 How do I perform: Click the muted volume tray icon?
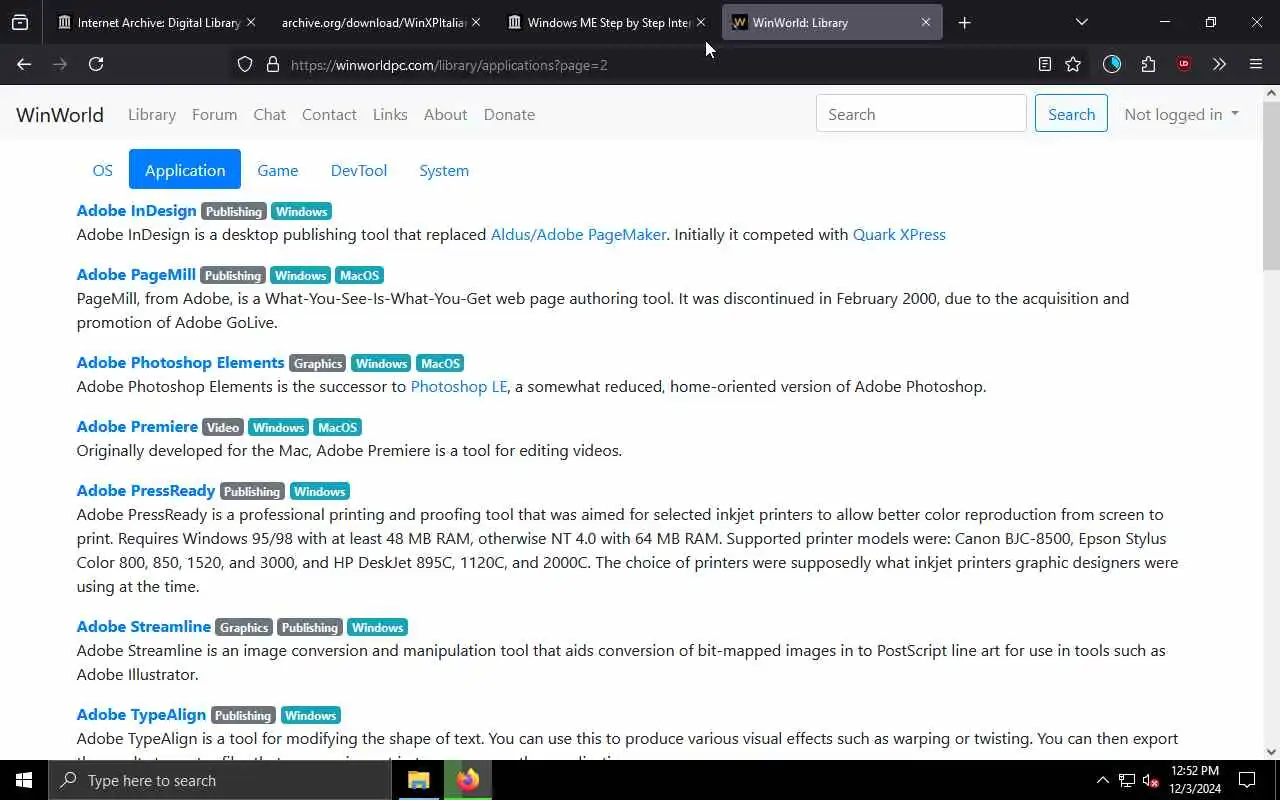pyautogui.click(x=1151, y=780)
